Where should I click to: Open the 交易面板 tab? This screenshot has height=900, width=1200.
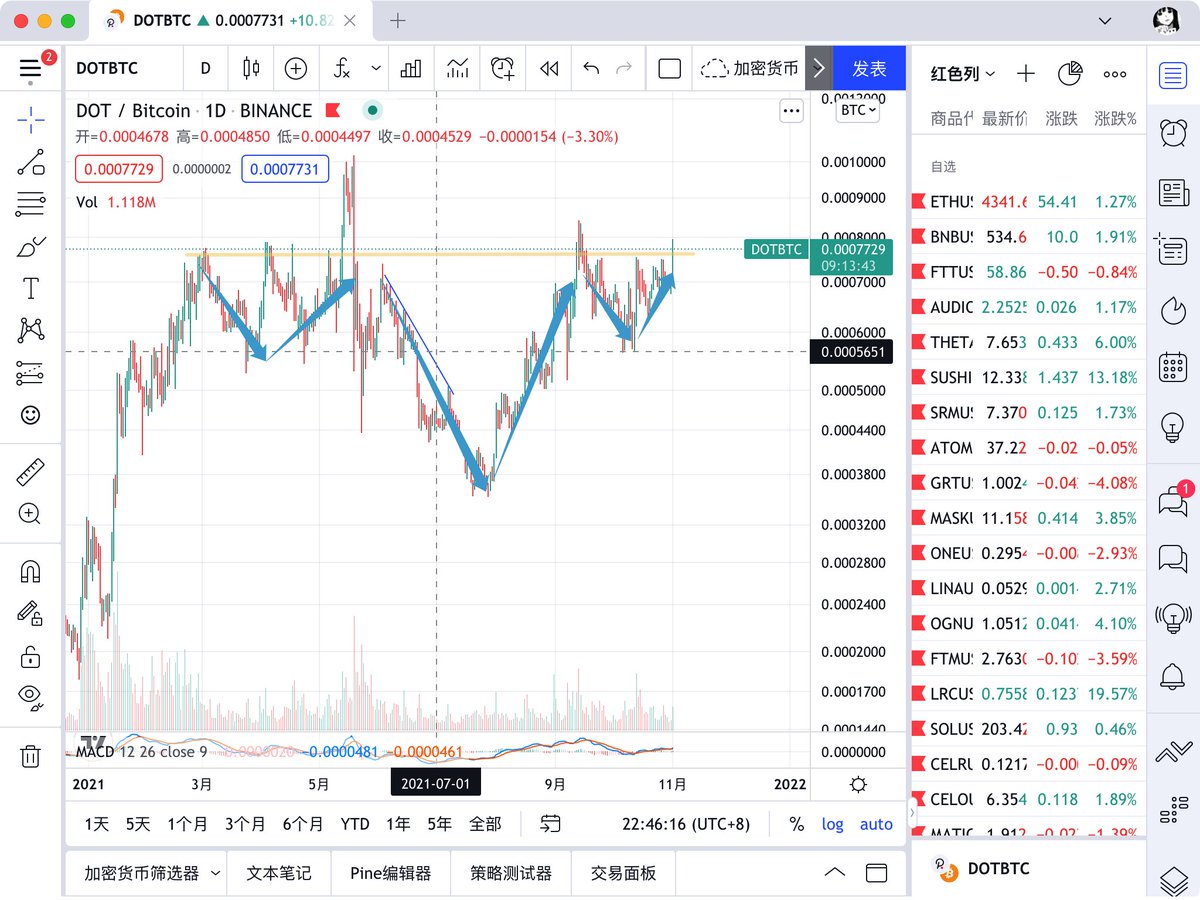623,873
